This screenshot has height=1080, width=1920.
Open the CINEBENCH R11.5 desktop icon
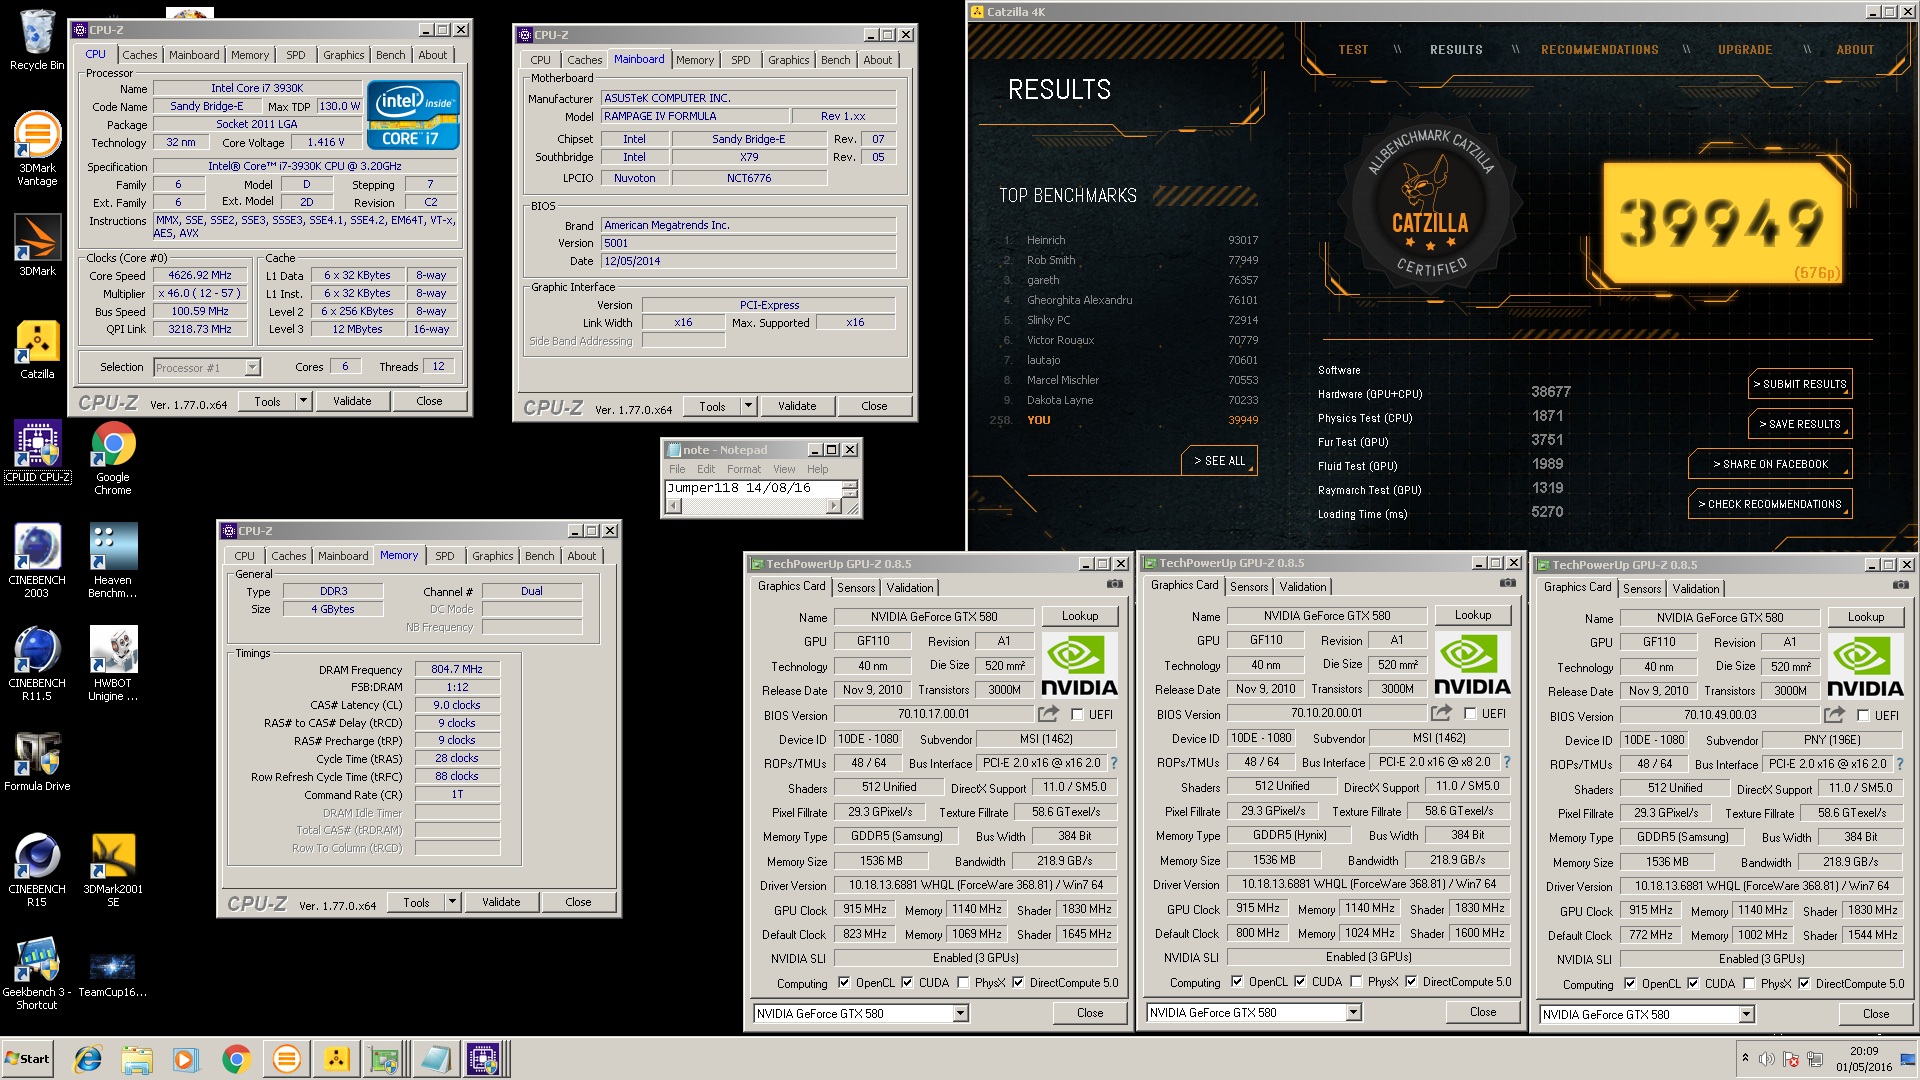[37, 664]
